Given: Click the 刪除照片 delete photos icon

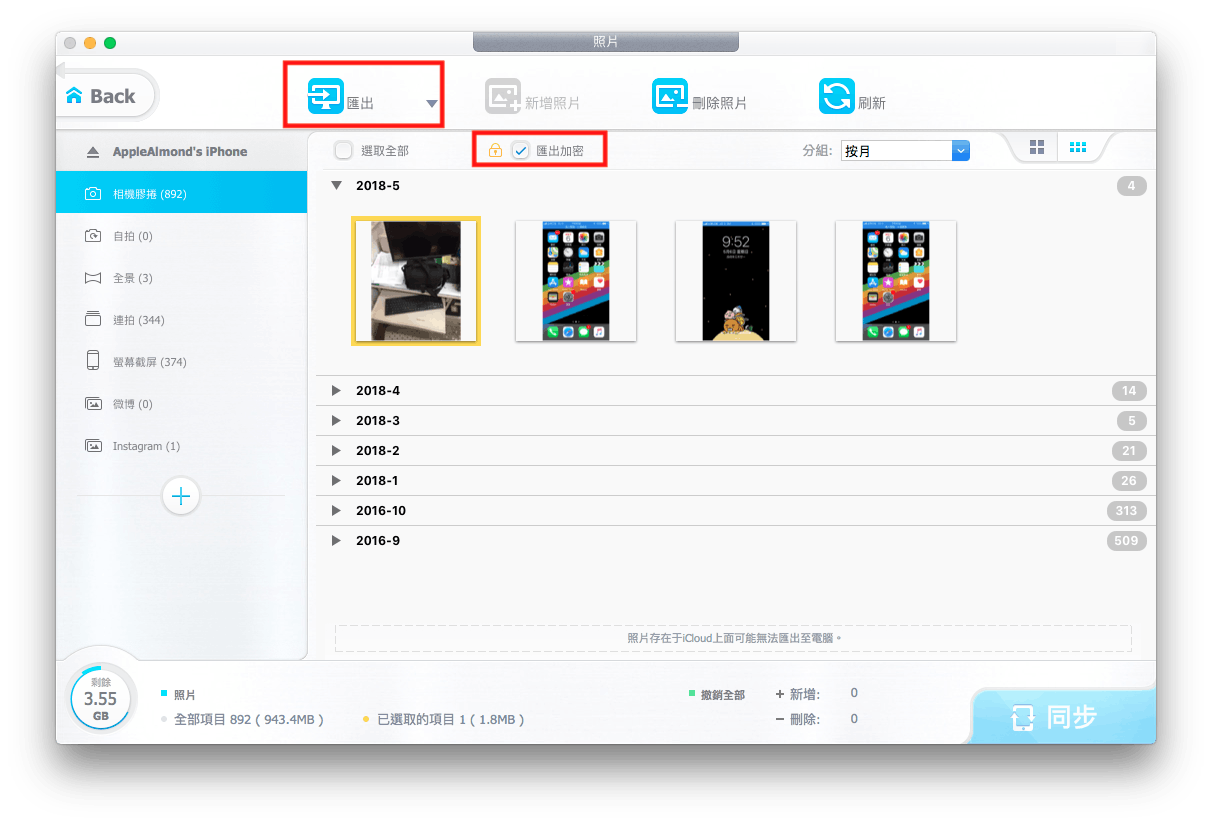Looking at the screenshot, I should [670, 94].
